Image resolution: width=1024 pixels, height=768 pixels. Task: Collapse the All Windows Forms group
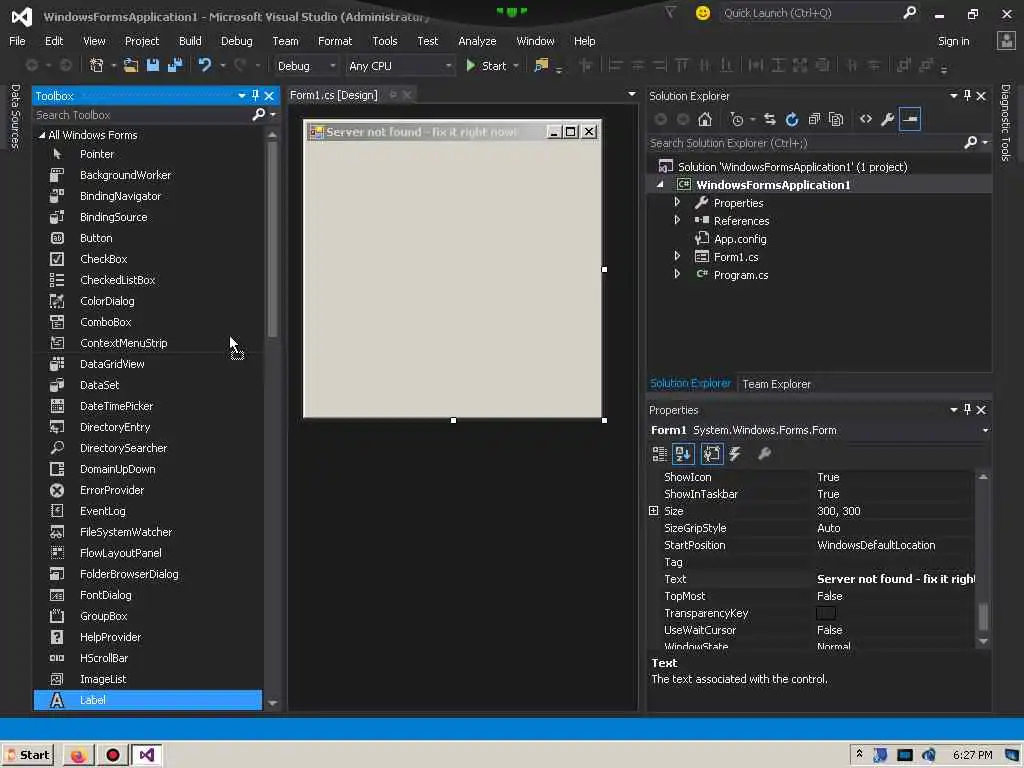[42, 135]
